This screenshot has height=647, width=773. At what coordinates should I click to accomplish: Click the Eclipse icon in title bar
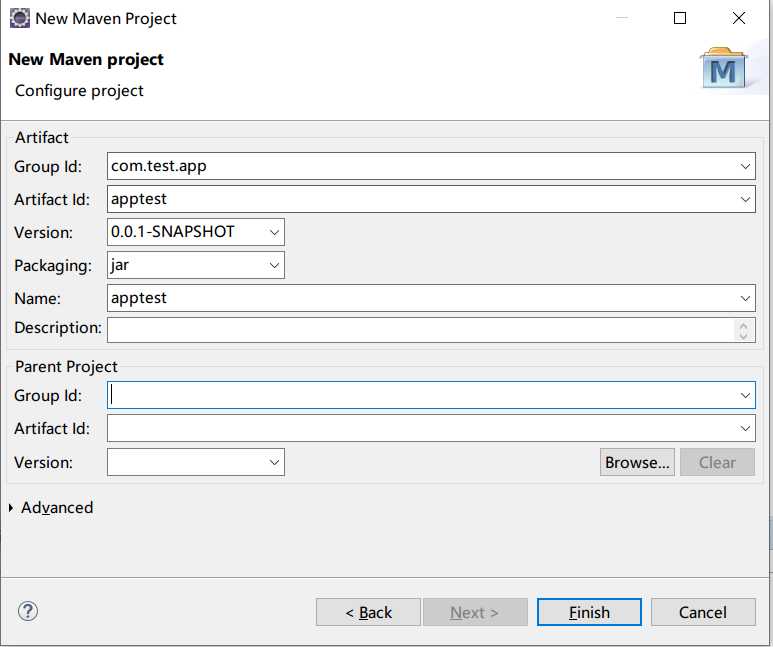point(19,18)
